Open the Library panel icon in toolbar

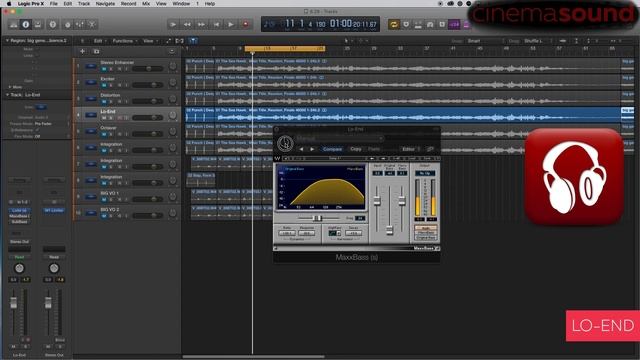(x=13, y=24)
